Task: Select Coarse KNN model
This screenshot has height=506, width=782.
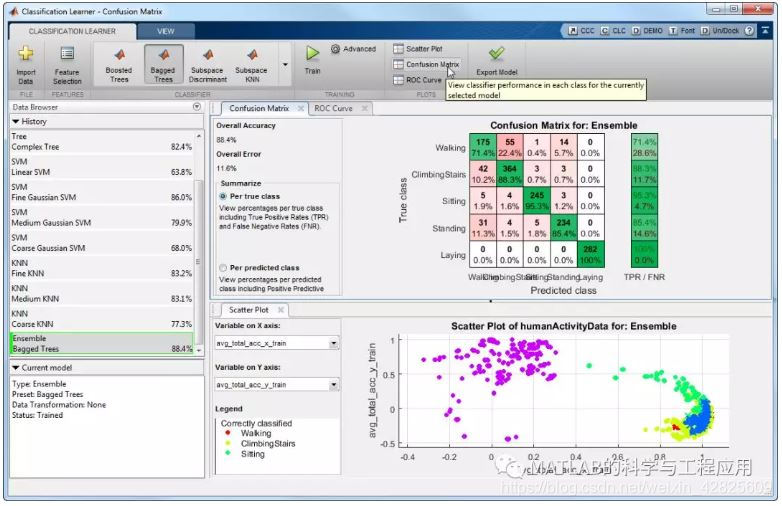Action: tap(102, 319)
